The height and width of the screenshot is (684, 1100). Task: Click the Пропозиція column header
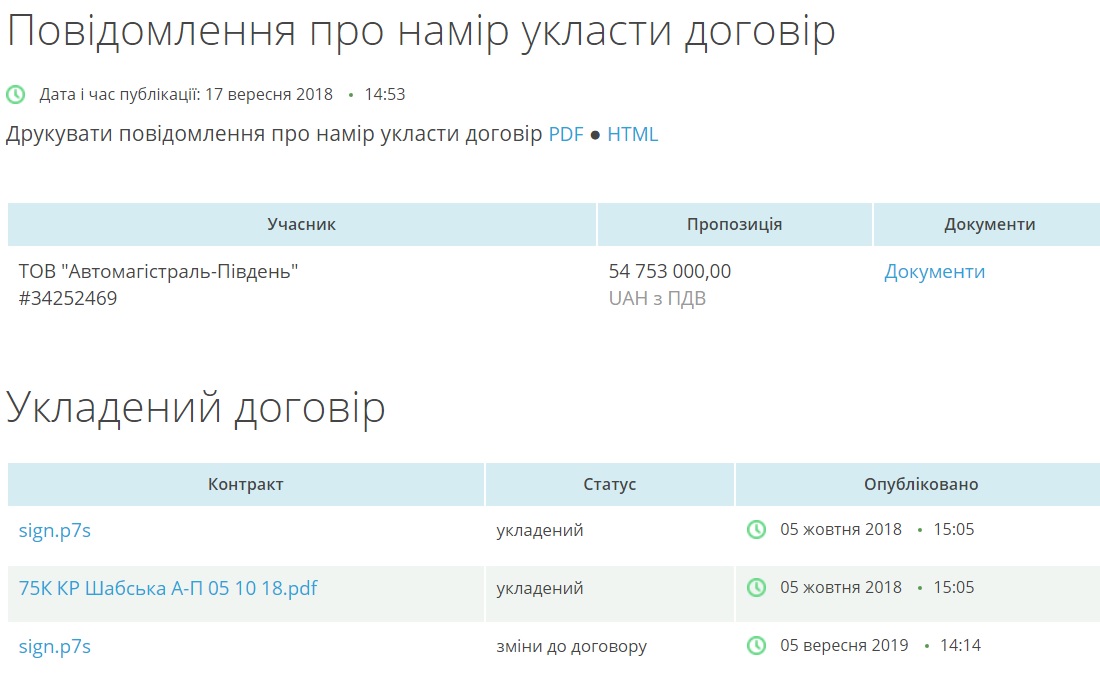point(734,224)
